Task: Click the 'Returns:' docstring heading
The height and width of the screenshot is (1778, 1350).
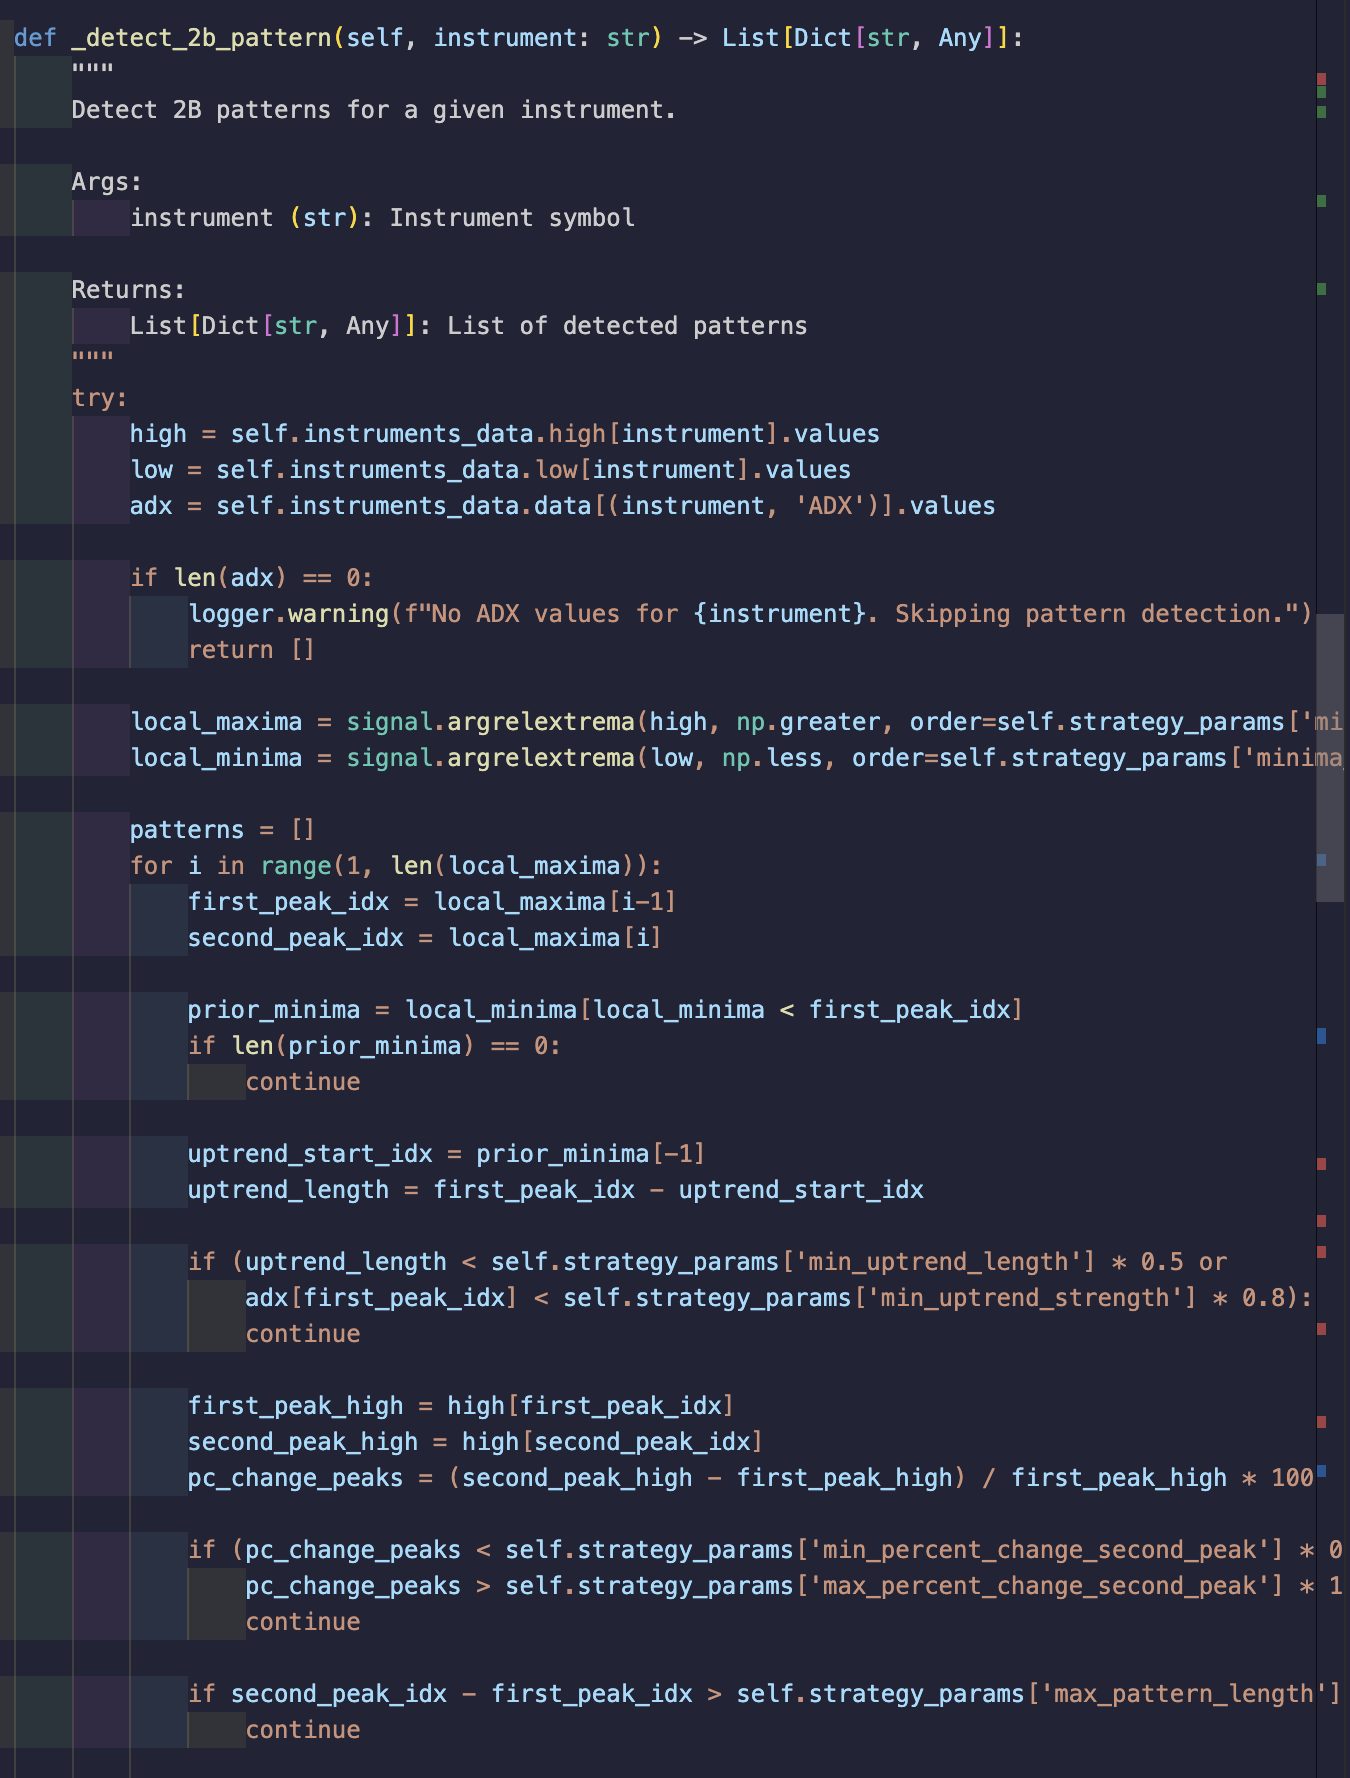Action: [x=128, y=290]
